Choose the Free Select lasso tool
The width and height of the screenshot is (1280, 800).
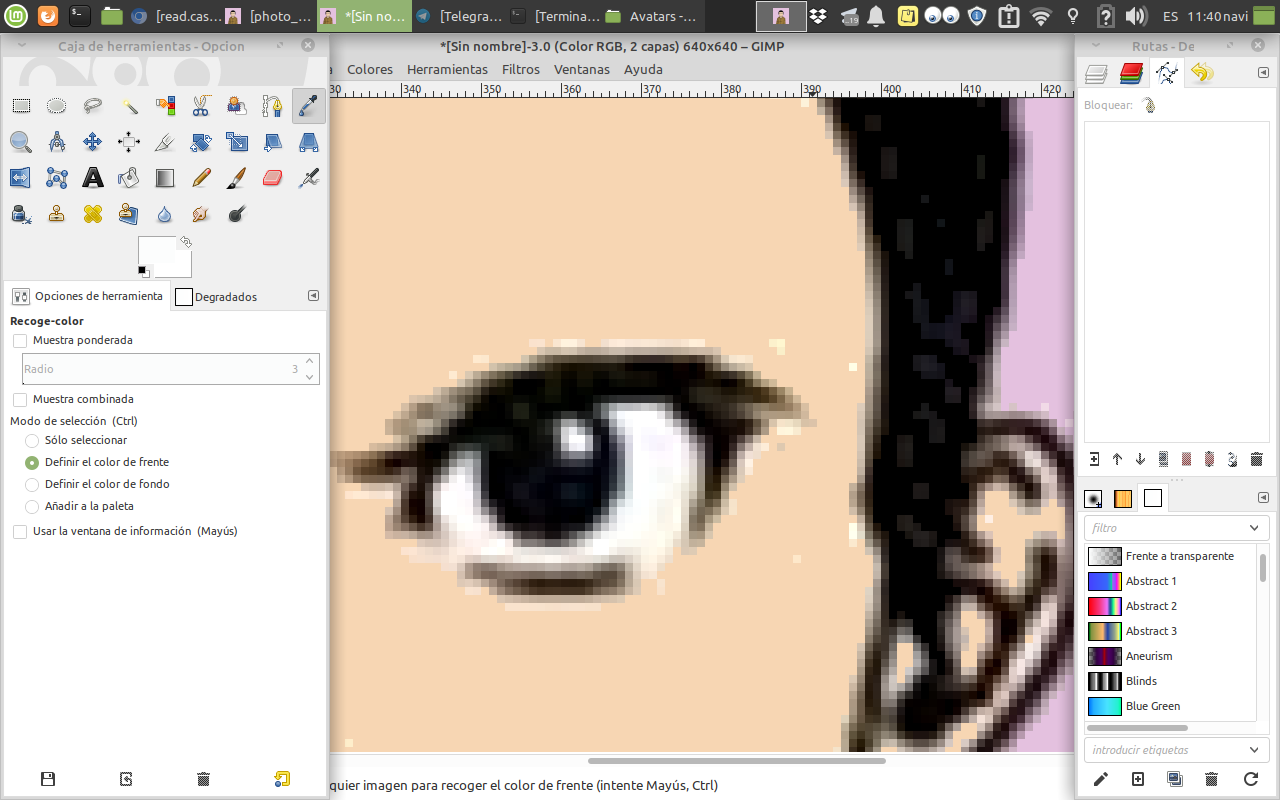pyautogui.click(x=93, y=106)
